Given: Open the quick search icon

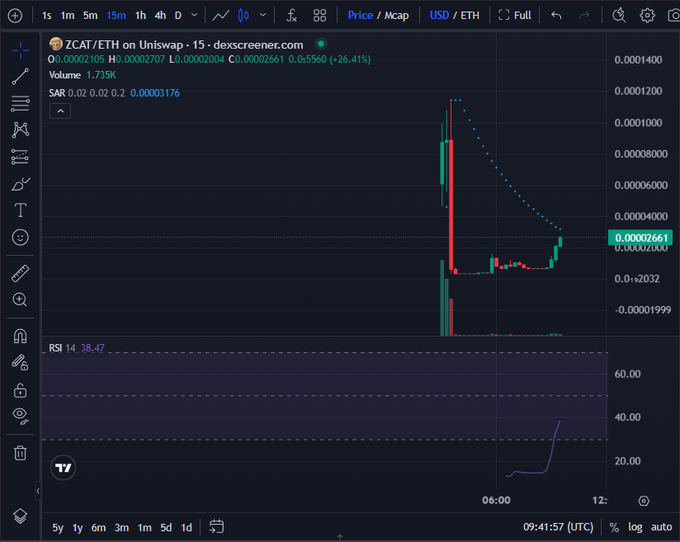Looking at the screenshot, I should [x=619, y=16].
